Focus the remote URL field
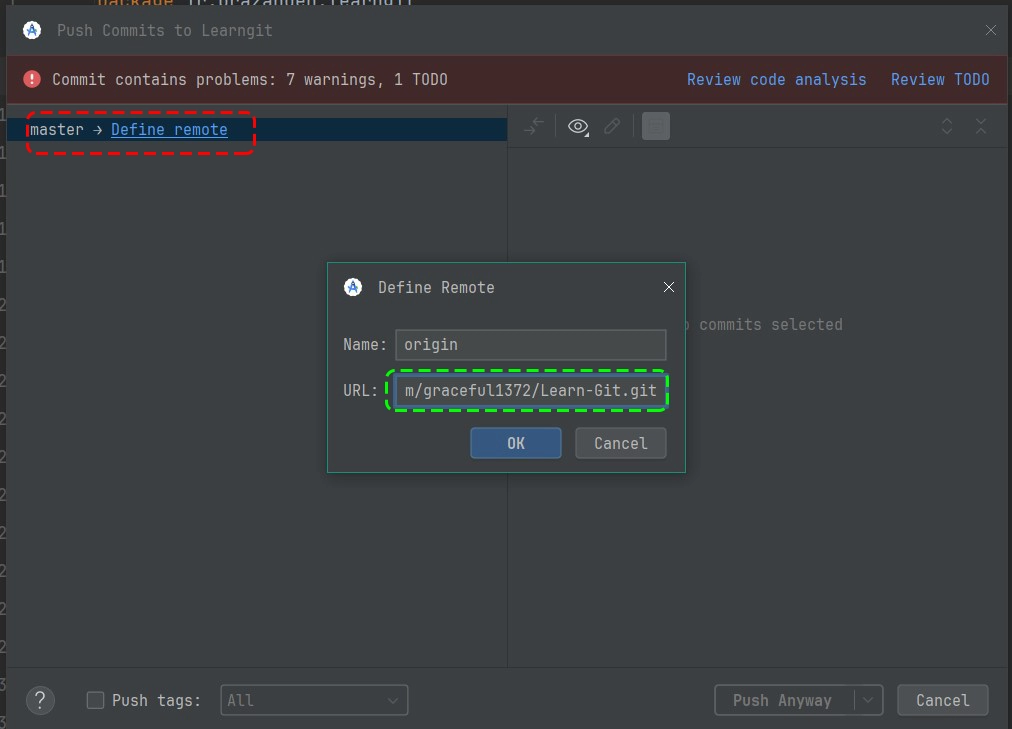1012x729 pixels. pyautogui.click(x=531, y=390)
